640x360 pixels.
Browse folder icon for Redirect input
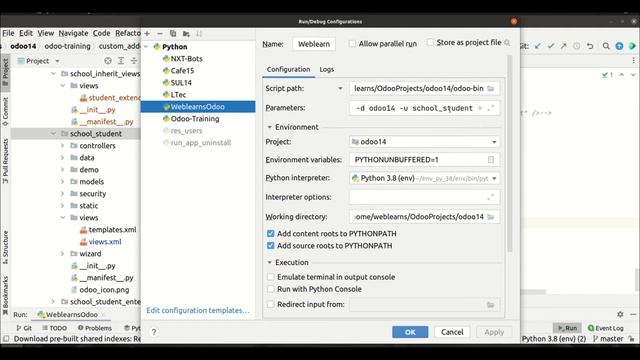(x=491, y=304)
